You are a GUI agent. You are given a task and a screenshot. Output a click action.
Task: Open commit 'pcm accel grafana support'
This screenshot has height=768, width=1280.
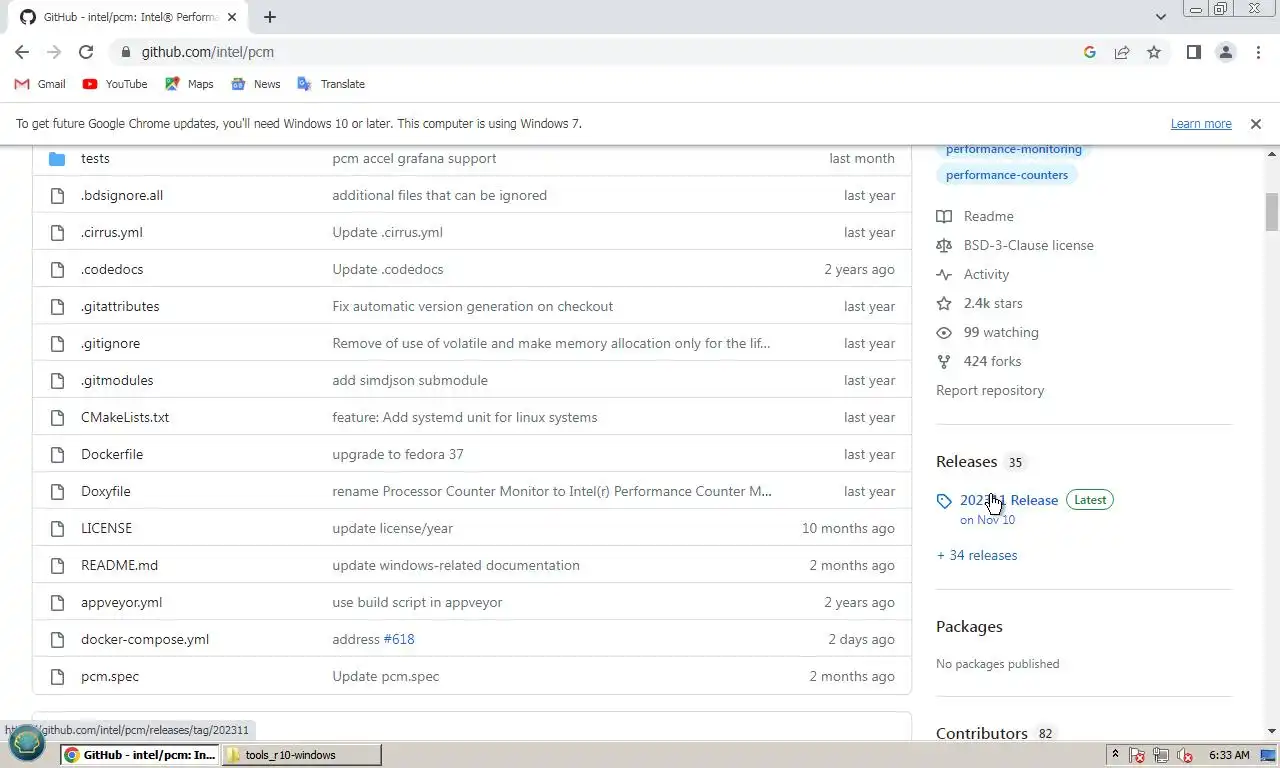[414, 158]
